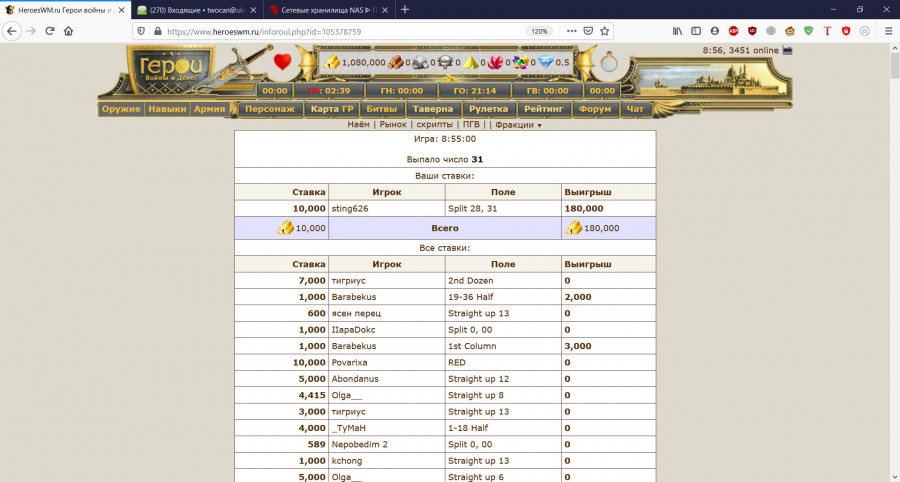This screenshot has height=482, width=900.
Task: Open the Adblock Plus extension icon
Action: coord(733,31)
